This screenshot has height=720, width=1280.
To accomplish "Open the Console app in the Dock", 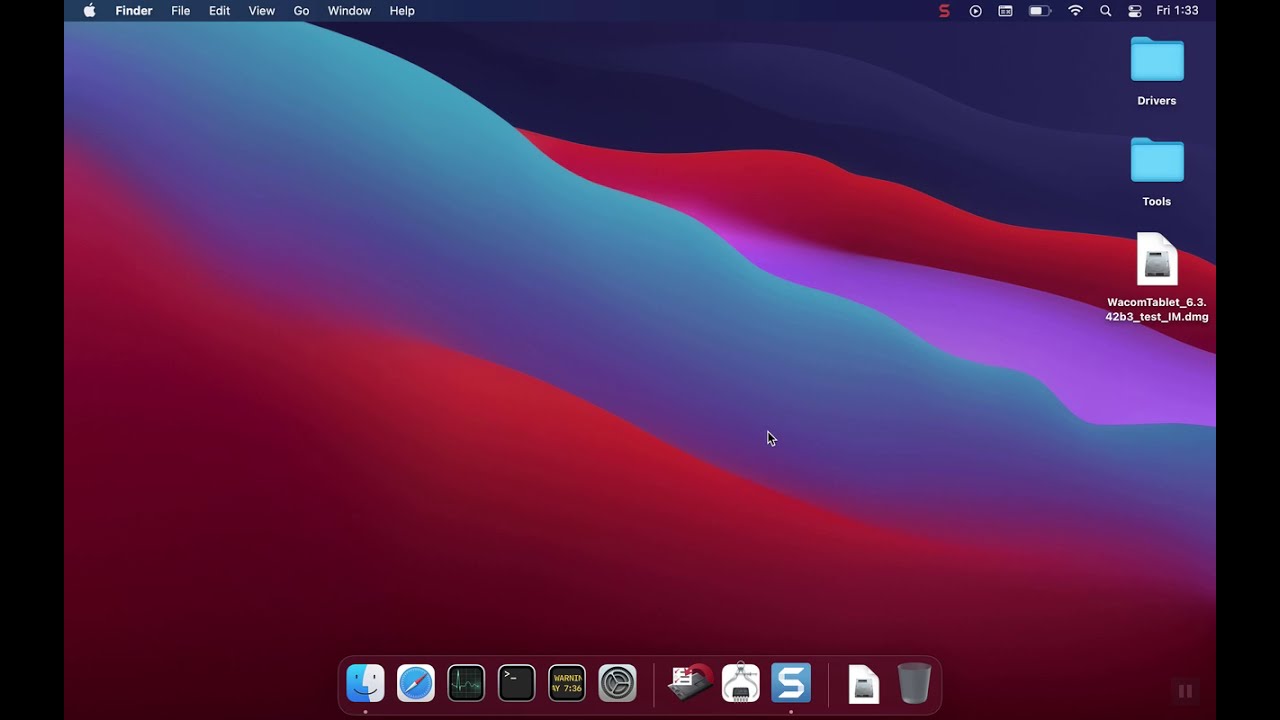I will pos(567,684).
